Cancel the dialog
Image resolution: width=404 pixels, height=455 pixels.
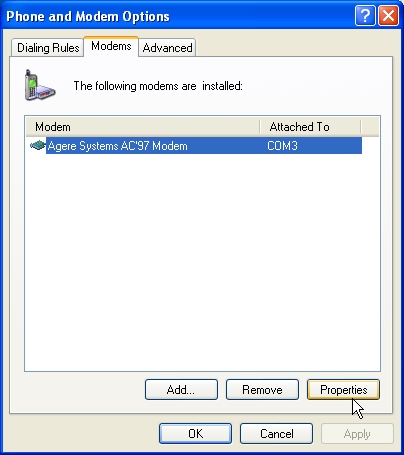tap(276, 433)
